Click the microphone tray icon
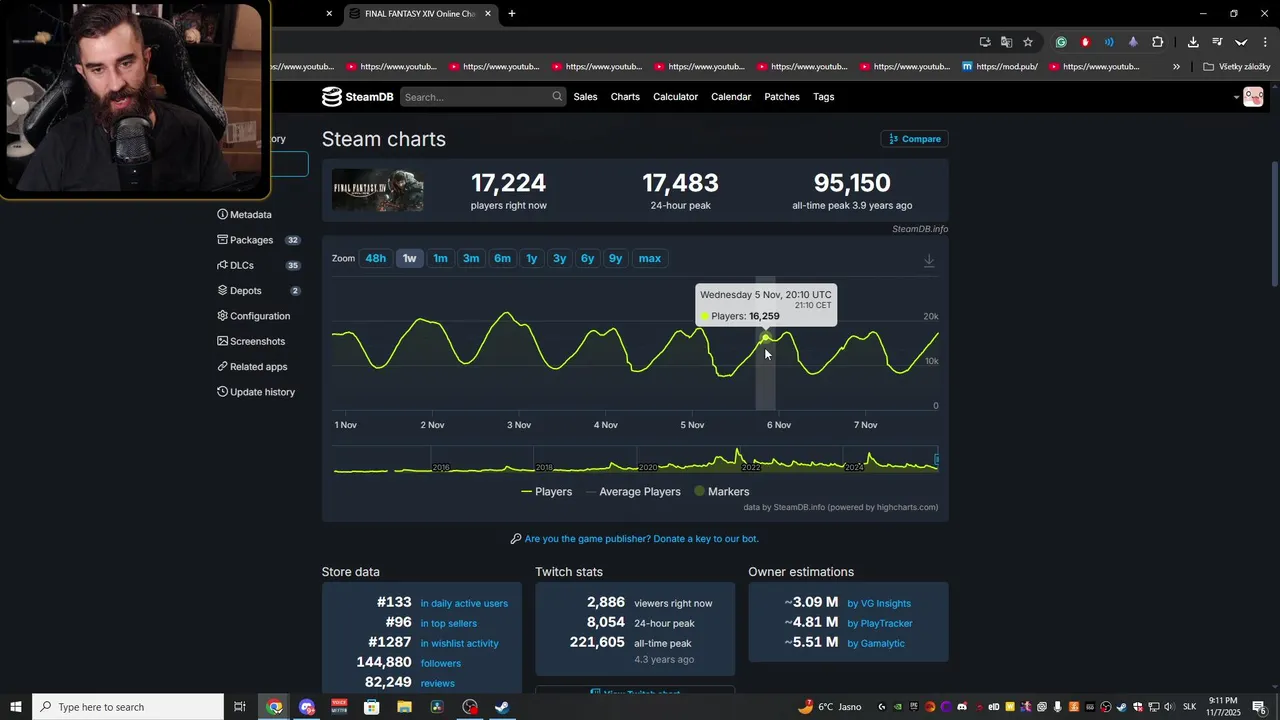This screenshot has height=720, width=1280. click(1057, 707)
